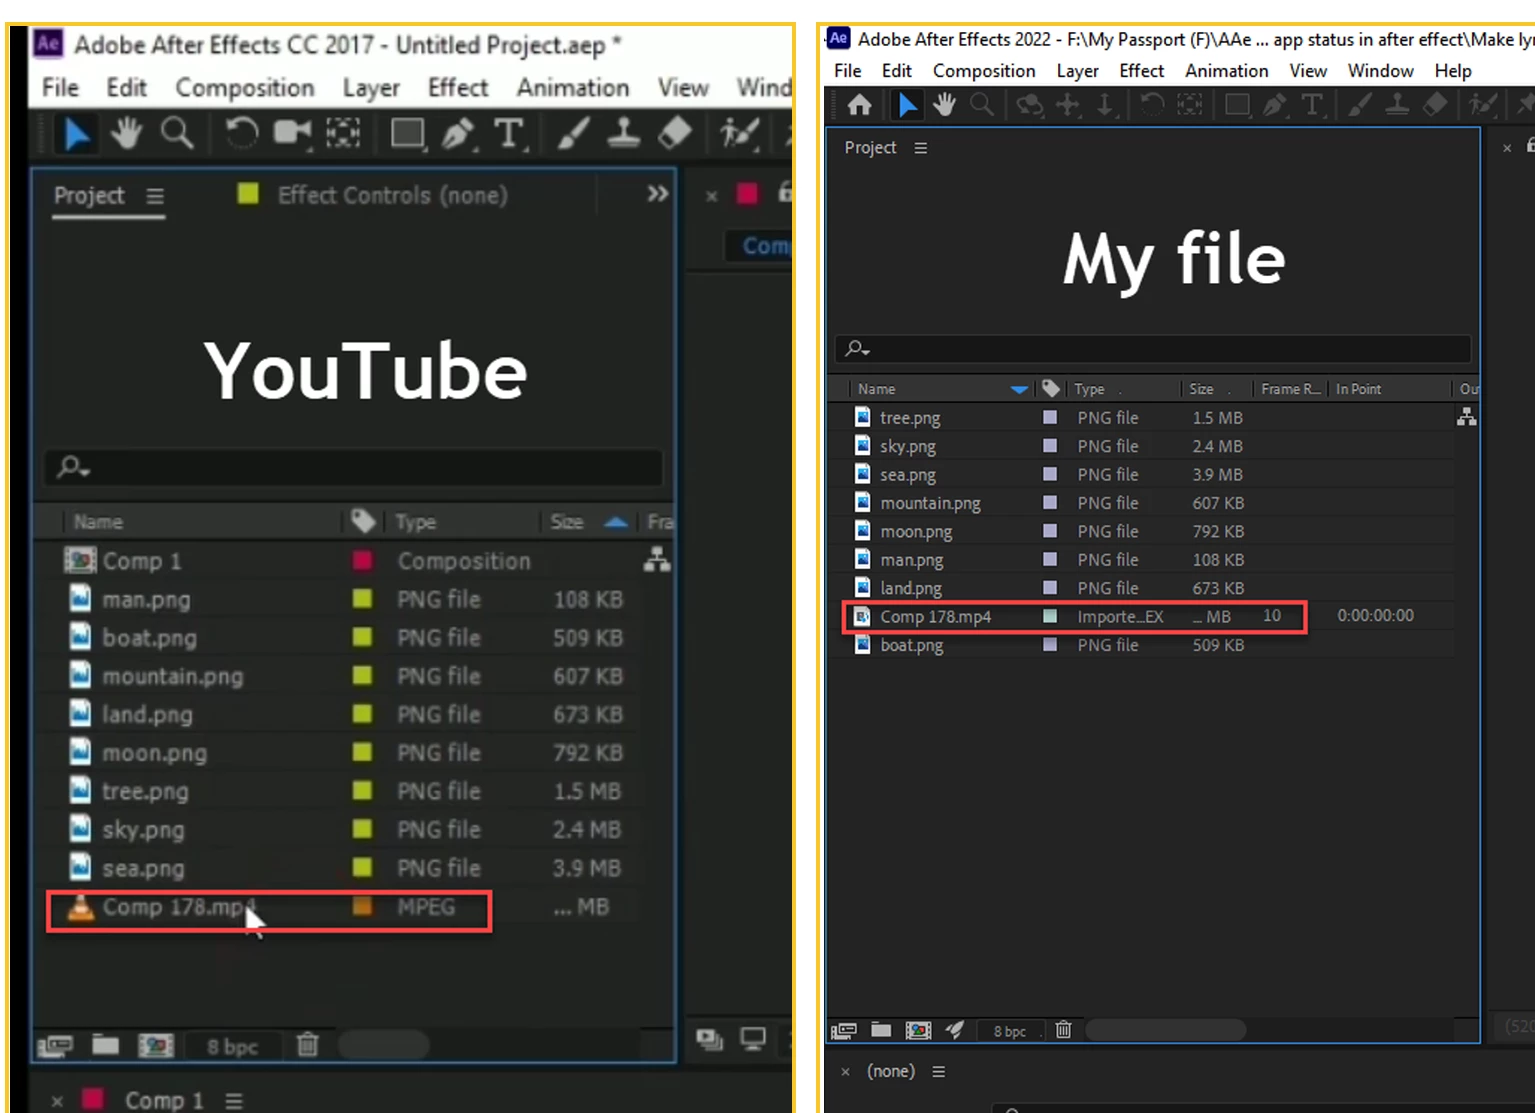1535x1113 pixels.
Task: Select the Clone Stamp tool in CC 2017
Action: point(624,133)
